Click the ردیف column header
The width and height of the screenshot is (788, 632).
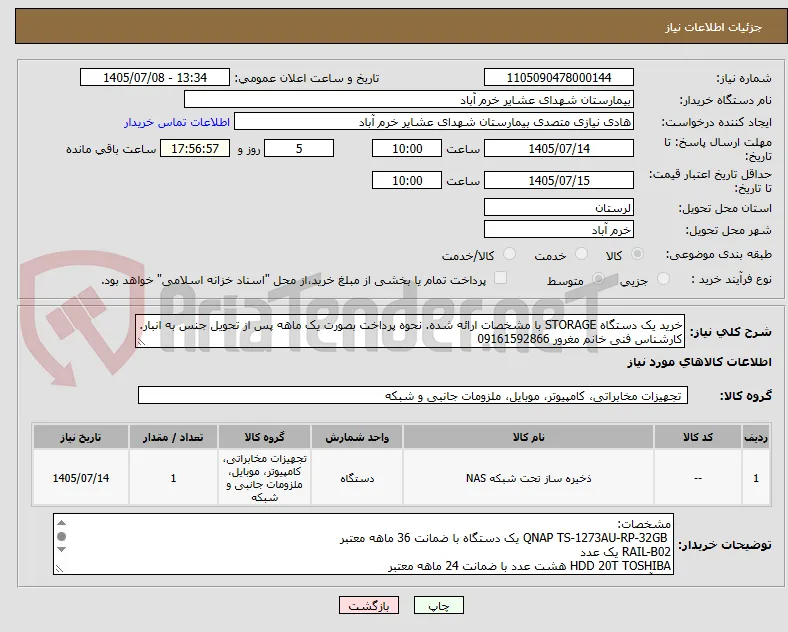(756, 437)
